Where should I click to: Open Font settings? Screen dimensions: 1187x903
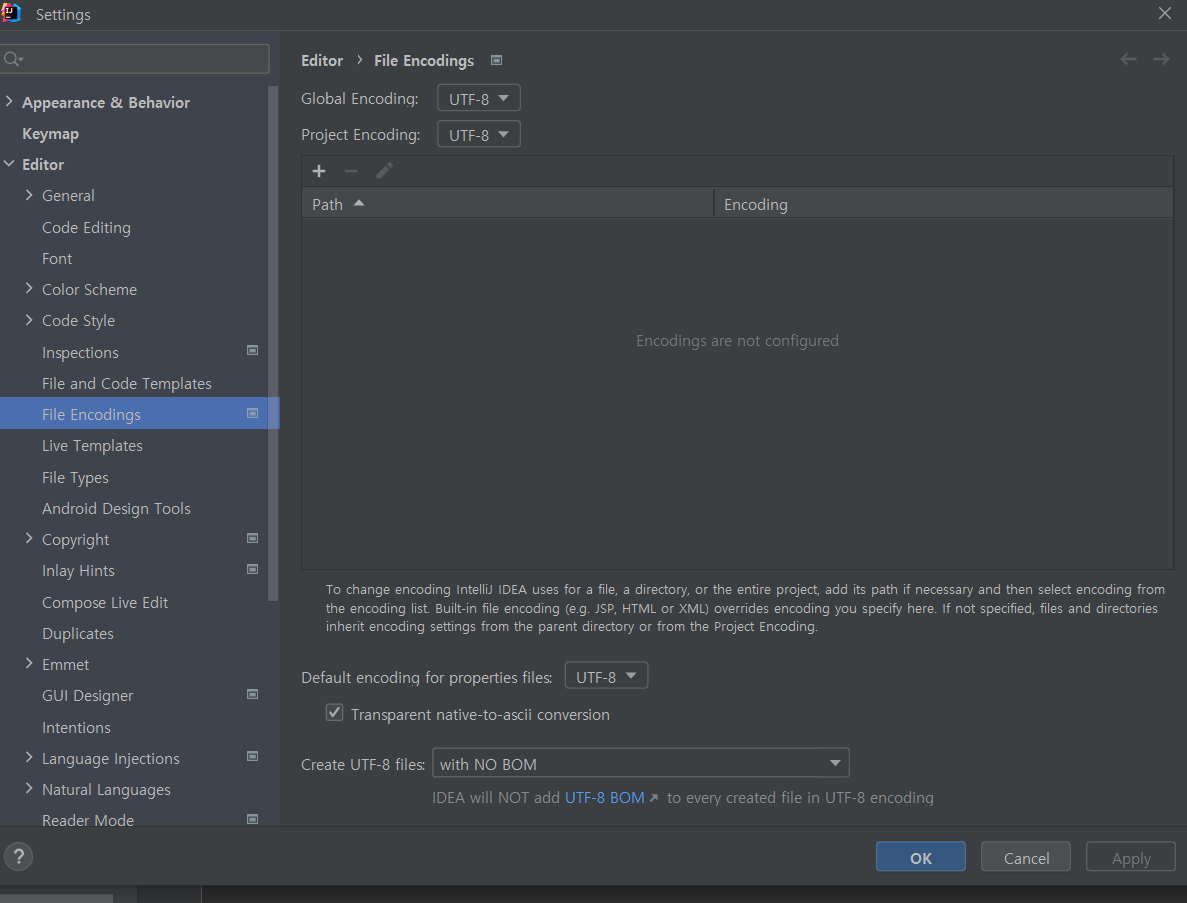click(57, 258)
